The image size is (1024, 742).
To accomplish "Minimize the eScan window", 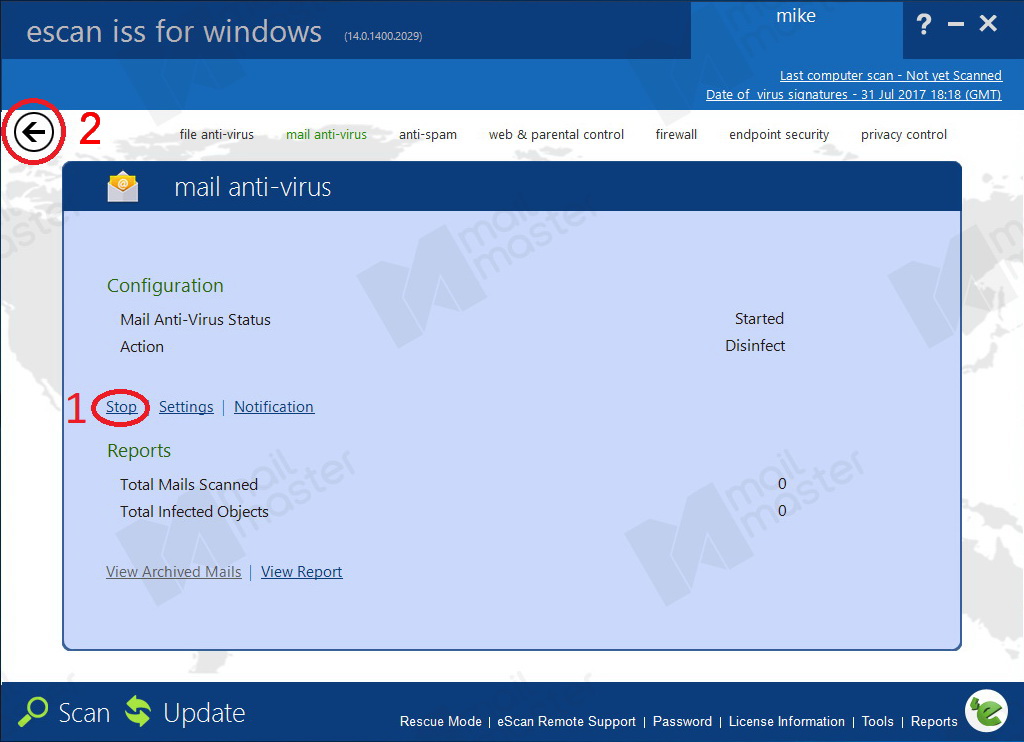I will (x=956, y=24).
